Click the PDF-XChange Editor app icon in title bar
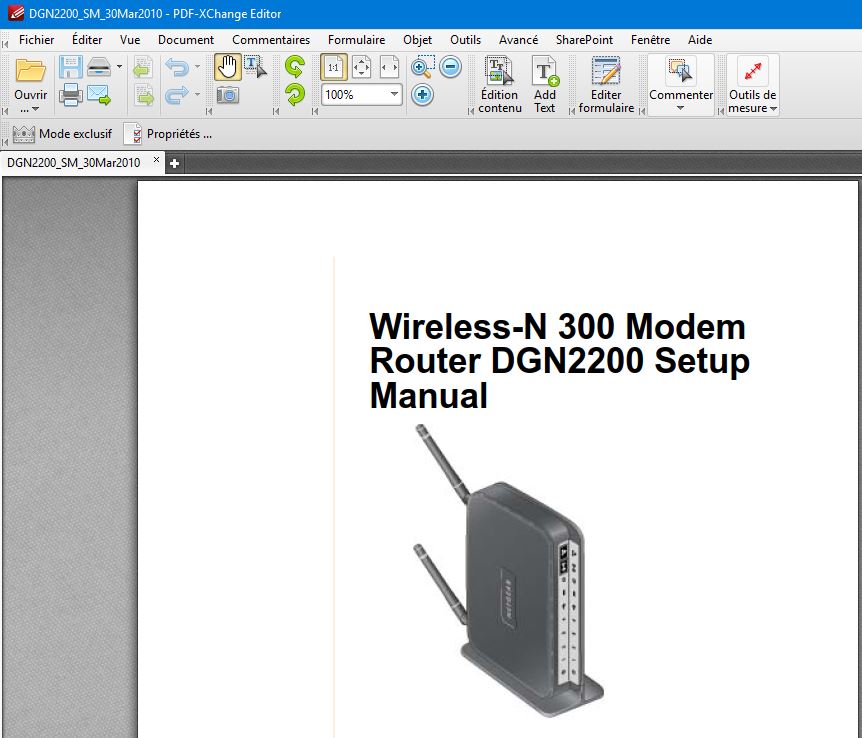Image resolution: width=862 pixels, height=738 pixels. pyautogui.click(x=15, y=13)
